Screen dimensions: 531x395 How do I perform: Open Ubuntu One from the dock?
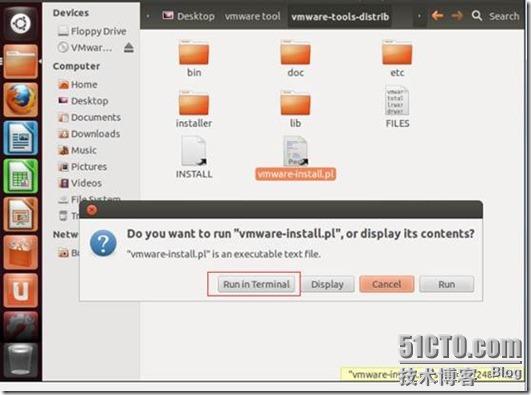point(20,291)
